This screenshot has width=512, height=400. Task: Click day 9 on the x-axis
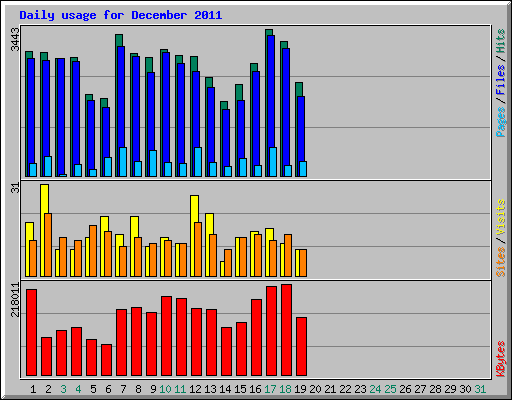coord(153,389)
